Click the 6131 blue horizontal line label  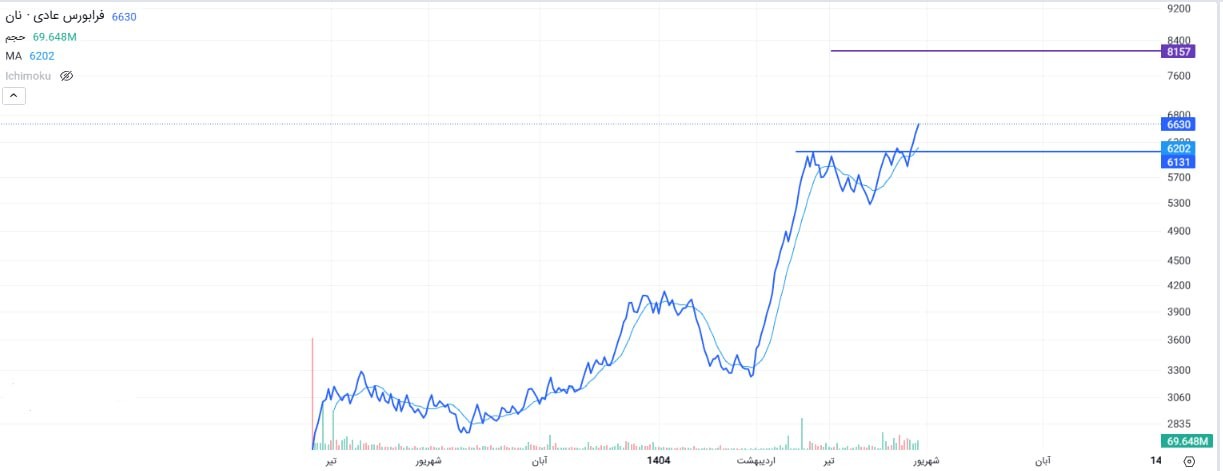1179,162
